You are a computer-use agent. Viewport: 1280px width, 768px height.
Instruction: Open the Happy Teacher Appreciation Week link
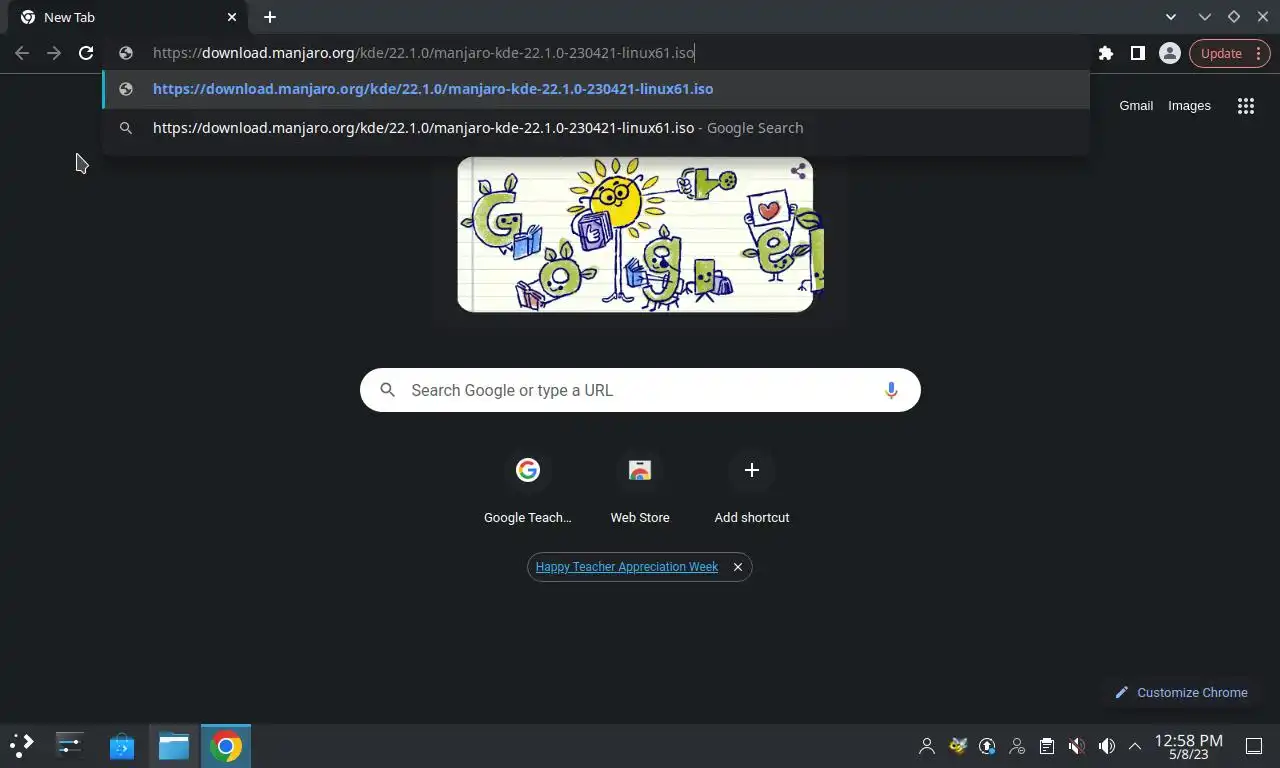click(x=626, y=567)
